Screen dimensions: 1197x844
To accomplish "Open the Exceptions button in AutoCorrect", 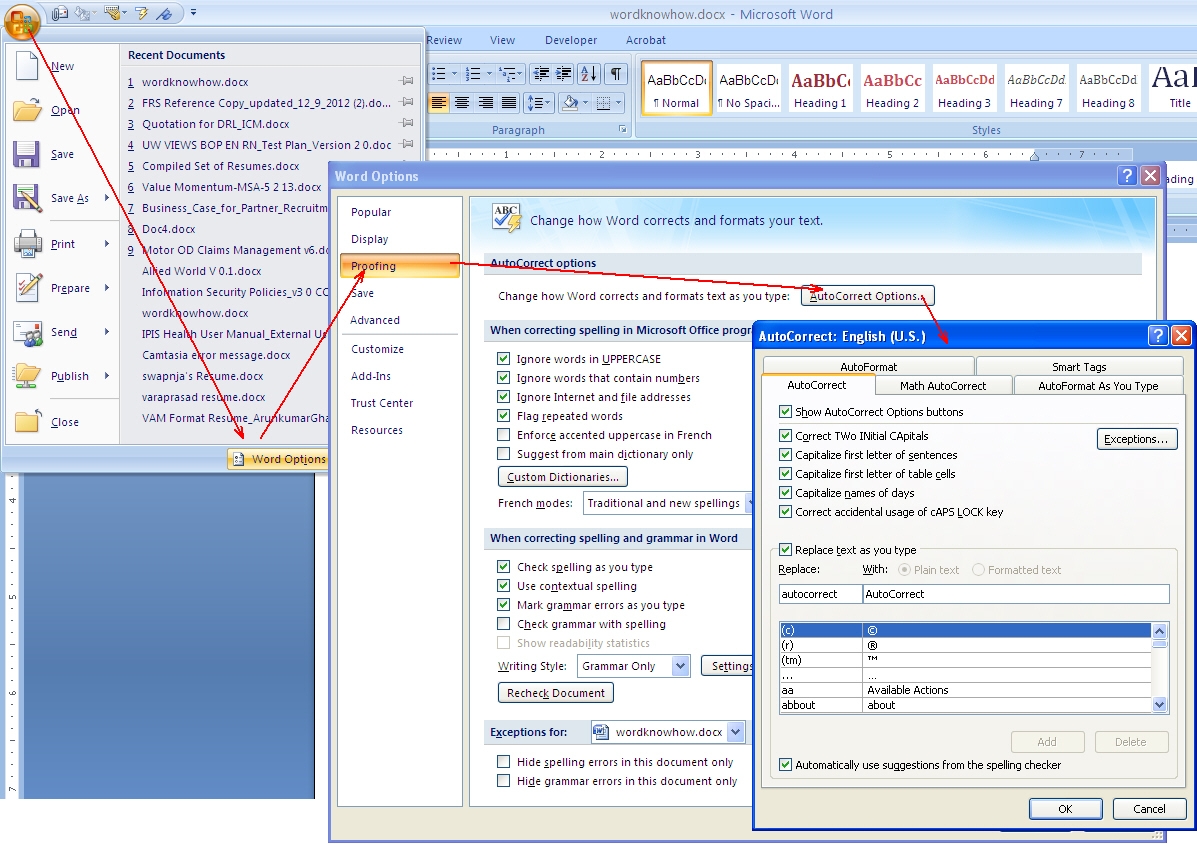I will point(1137,439).
